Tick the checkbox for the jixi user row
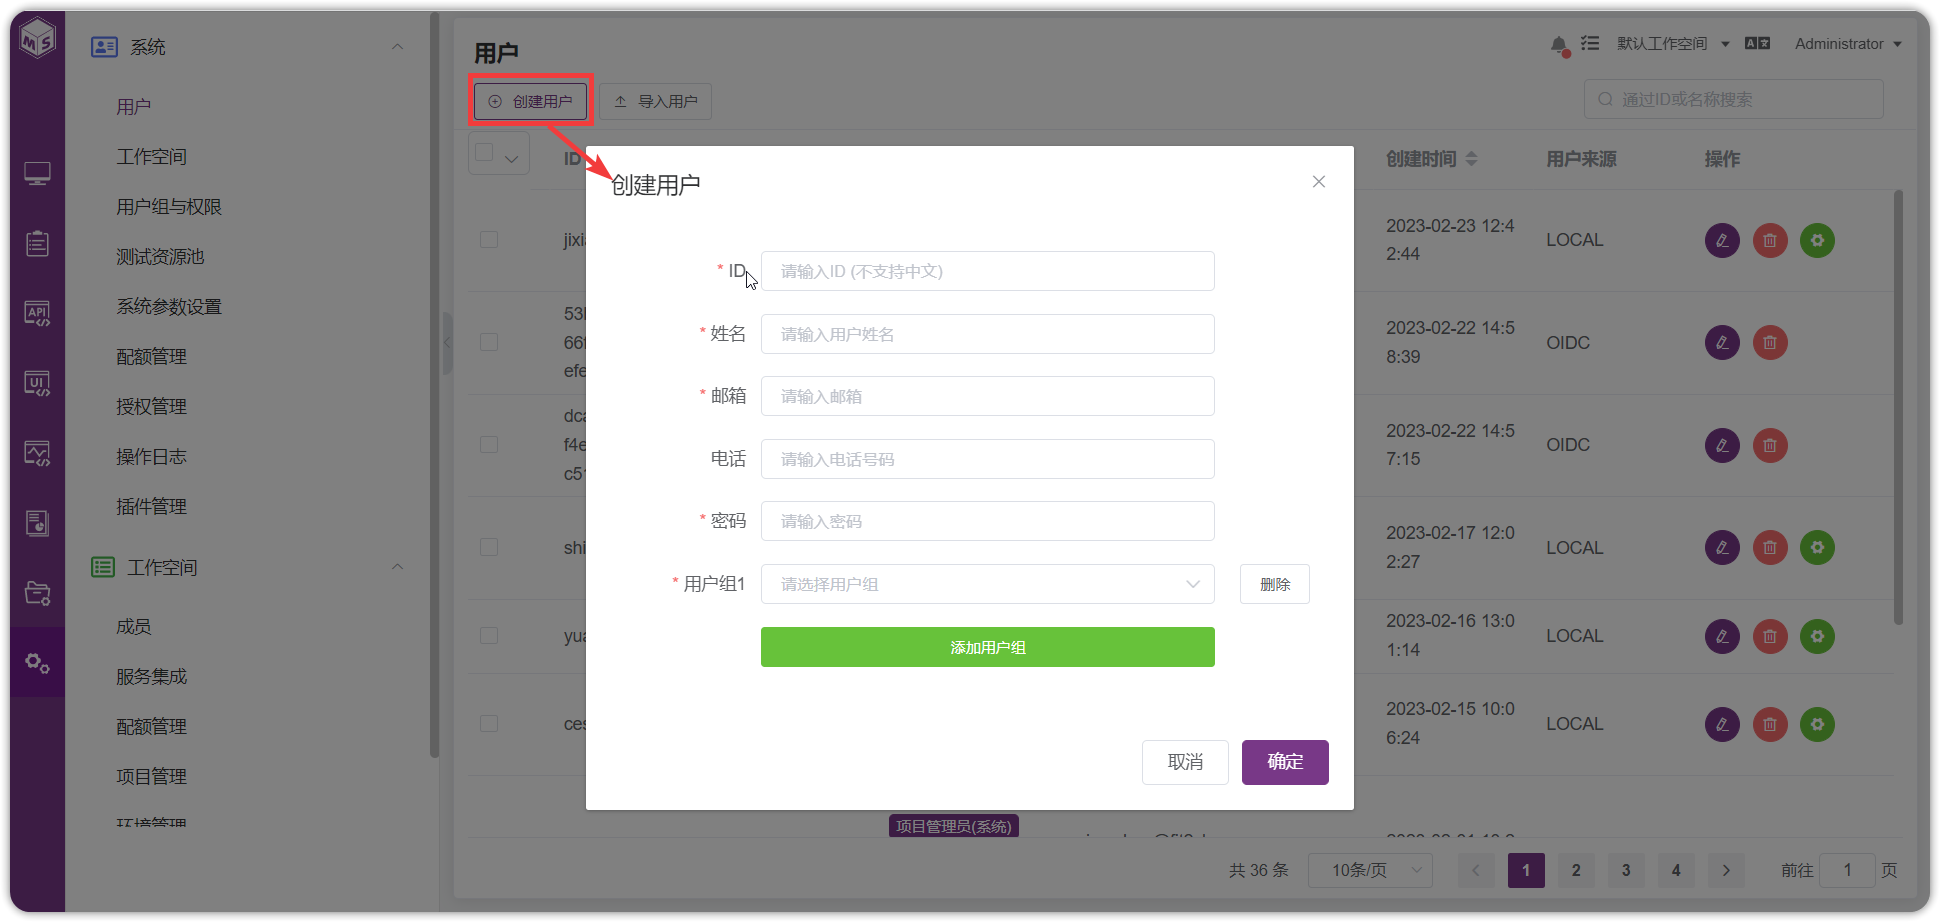 (489, 240)
